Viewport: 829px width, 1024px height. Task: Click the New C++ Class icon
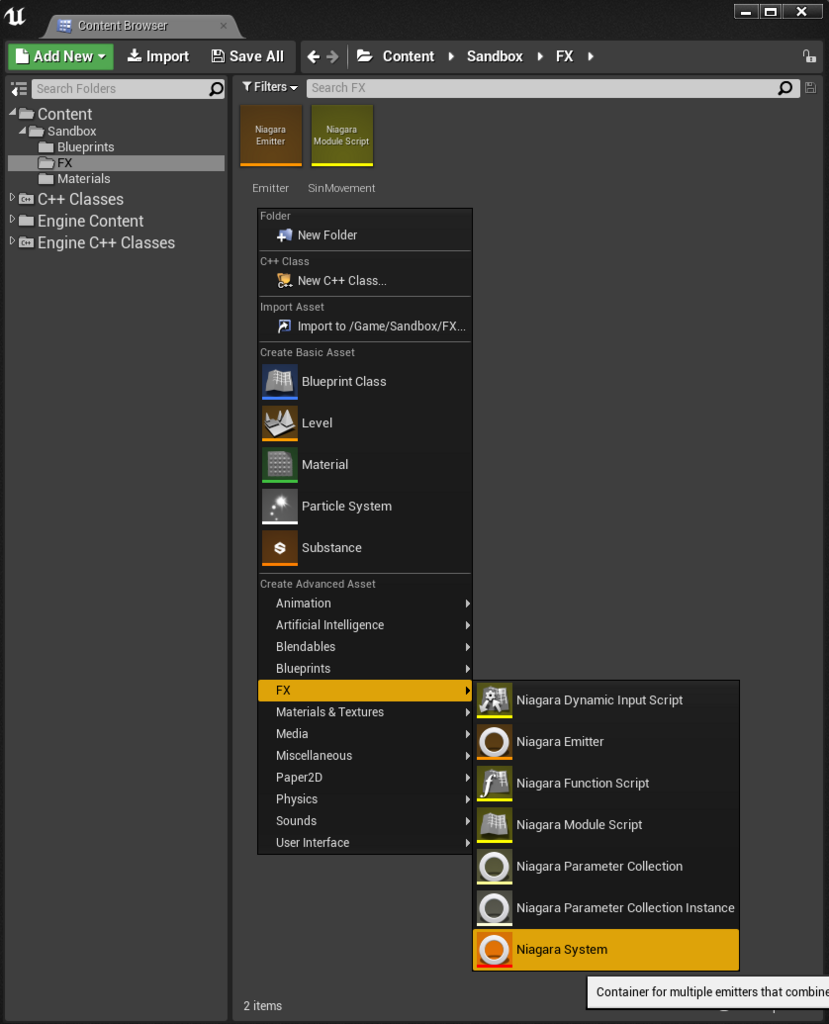[x=285, y=281]
